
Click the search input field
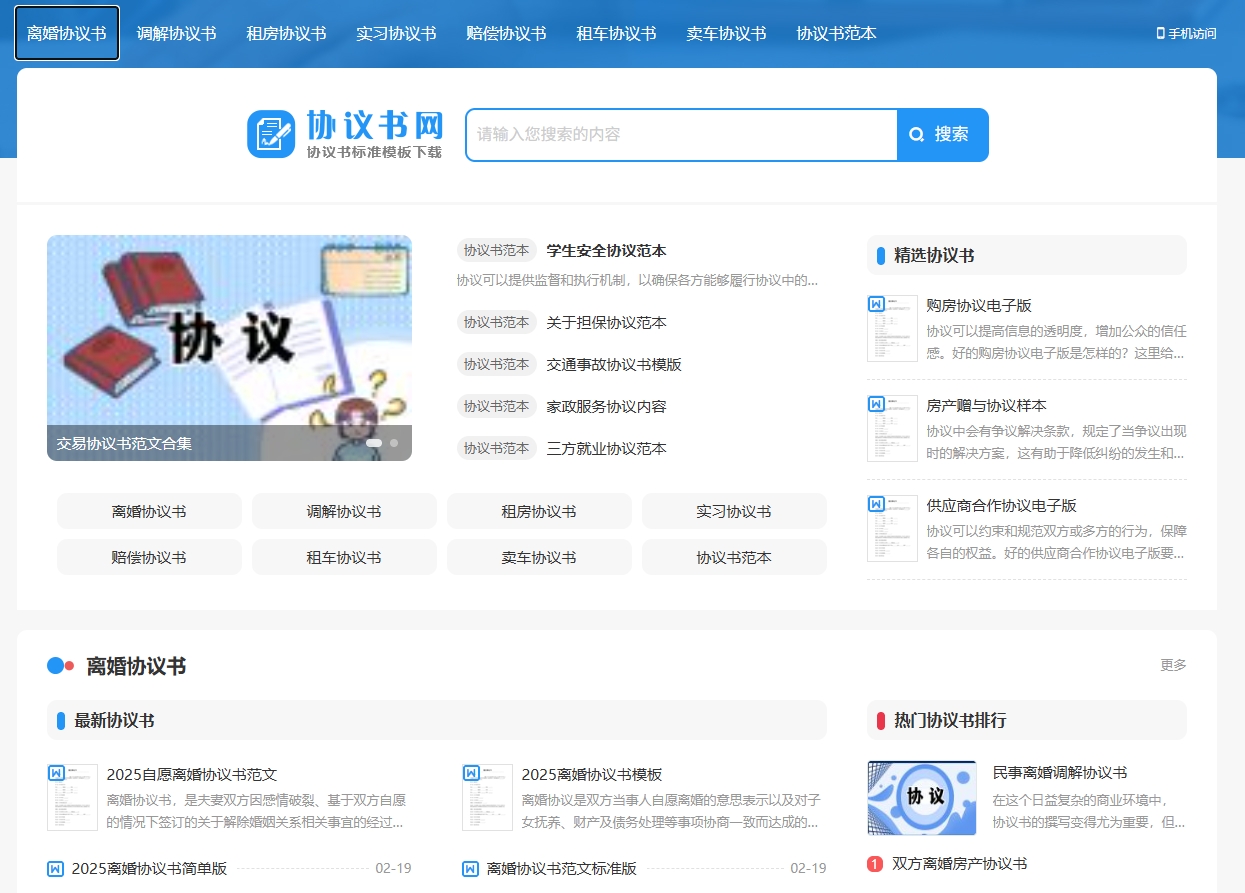[680, 134]
